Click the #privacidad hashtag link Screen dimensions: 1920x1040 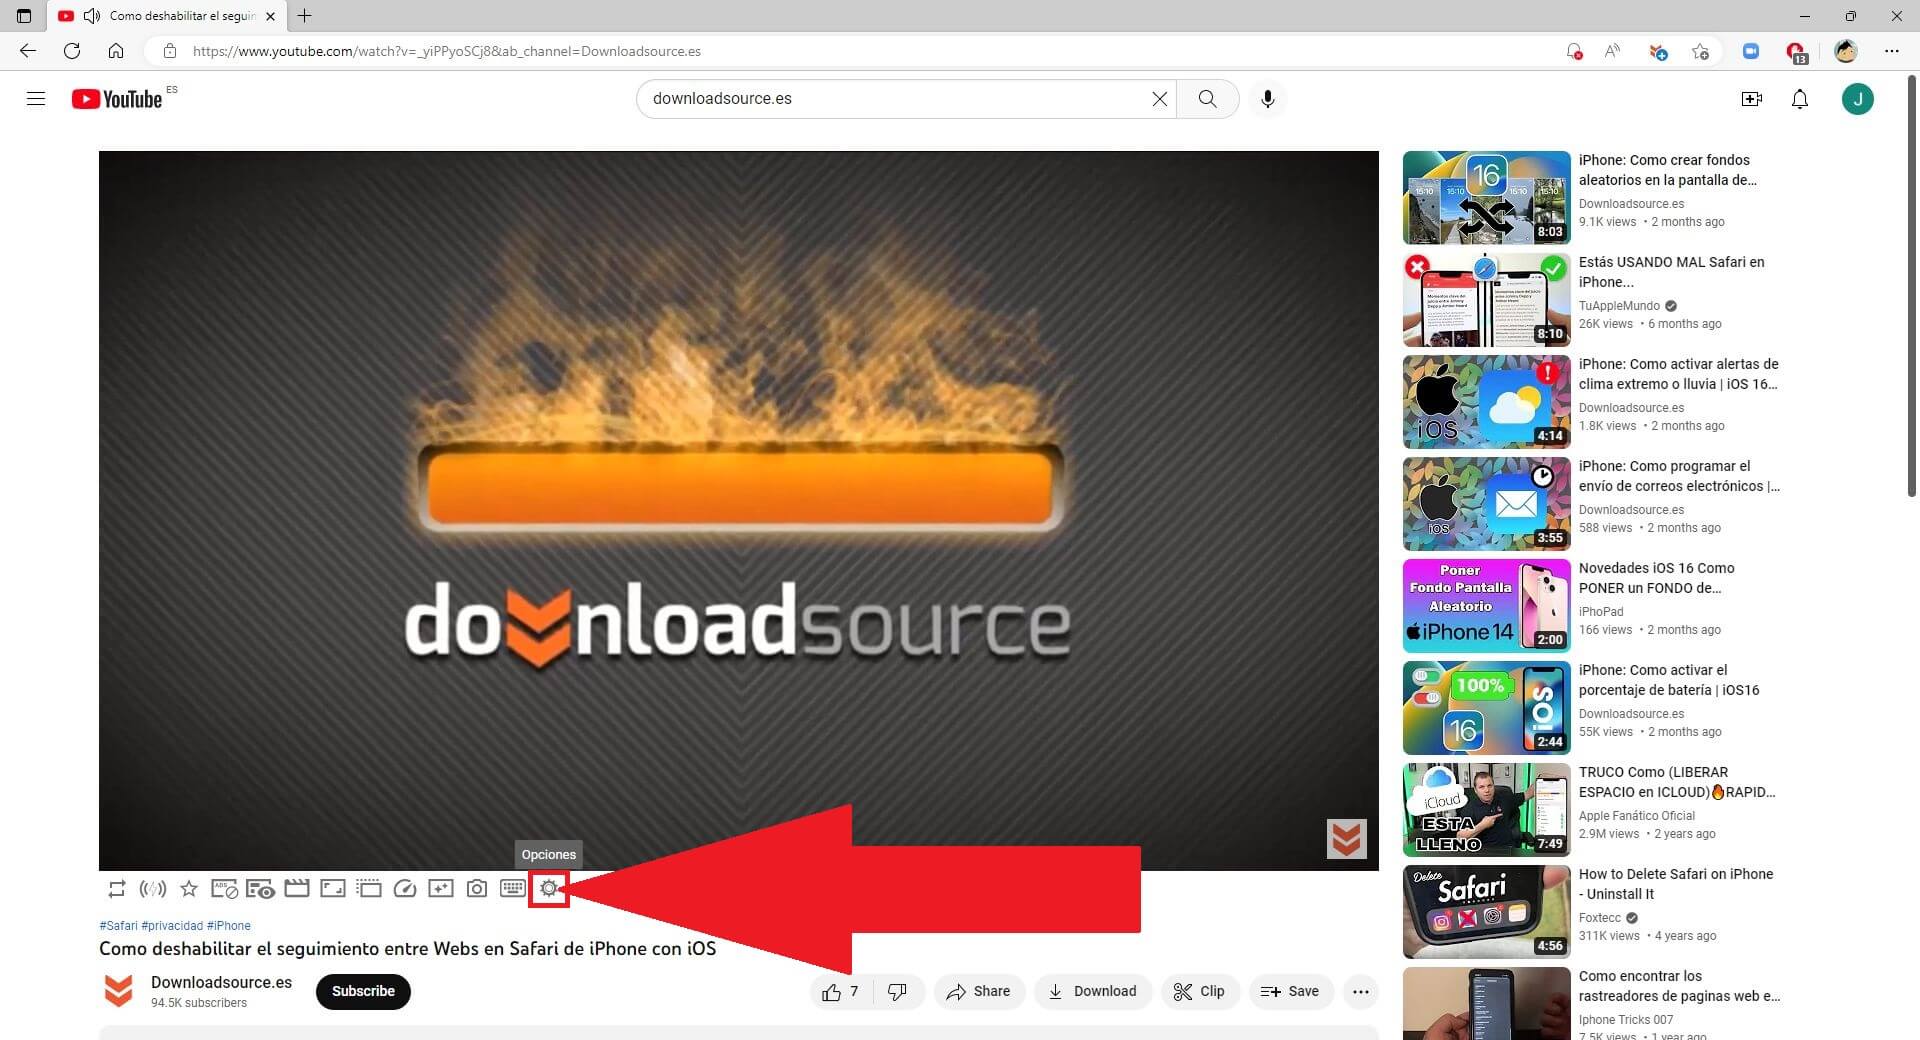coord(172,926)
